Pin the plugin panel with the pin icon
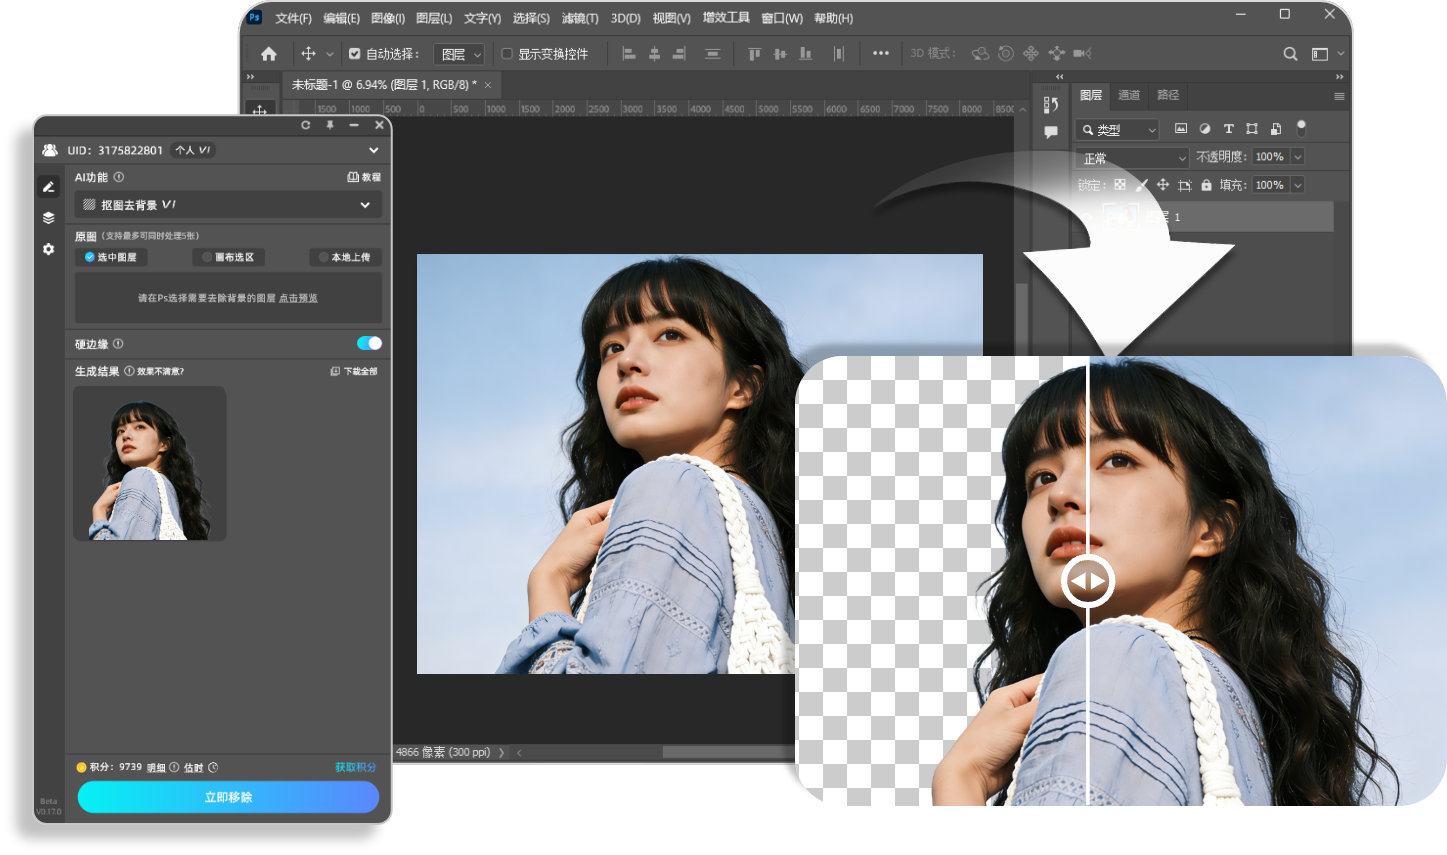The height and width of the screenshot is (855, 1447). click(330, 125)
